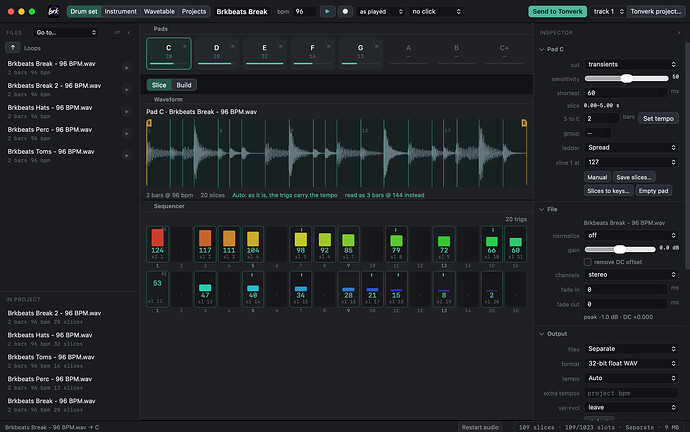
Task: Click the waveform end marker E
Action: (x=524, y=123)
